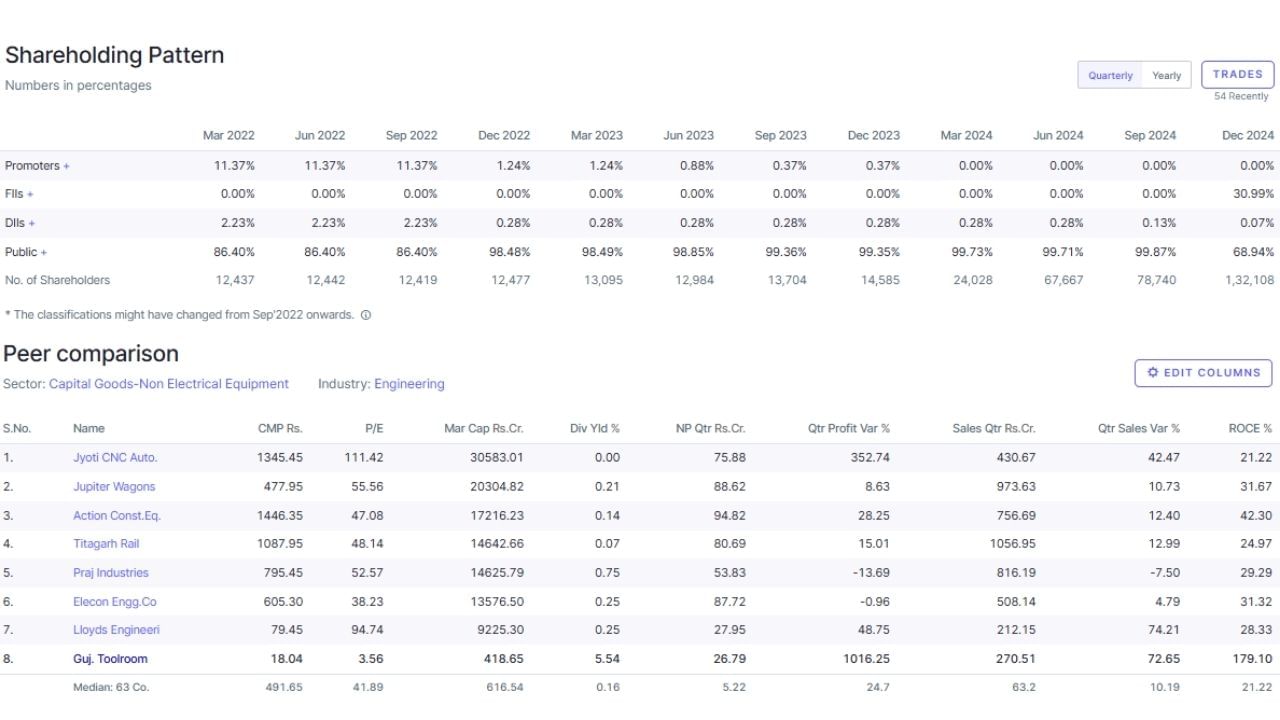Click the 30583.01 market cap value

tap(496, 458)
